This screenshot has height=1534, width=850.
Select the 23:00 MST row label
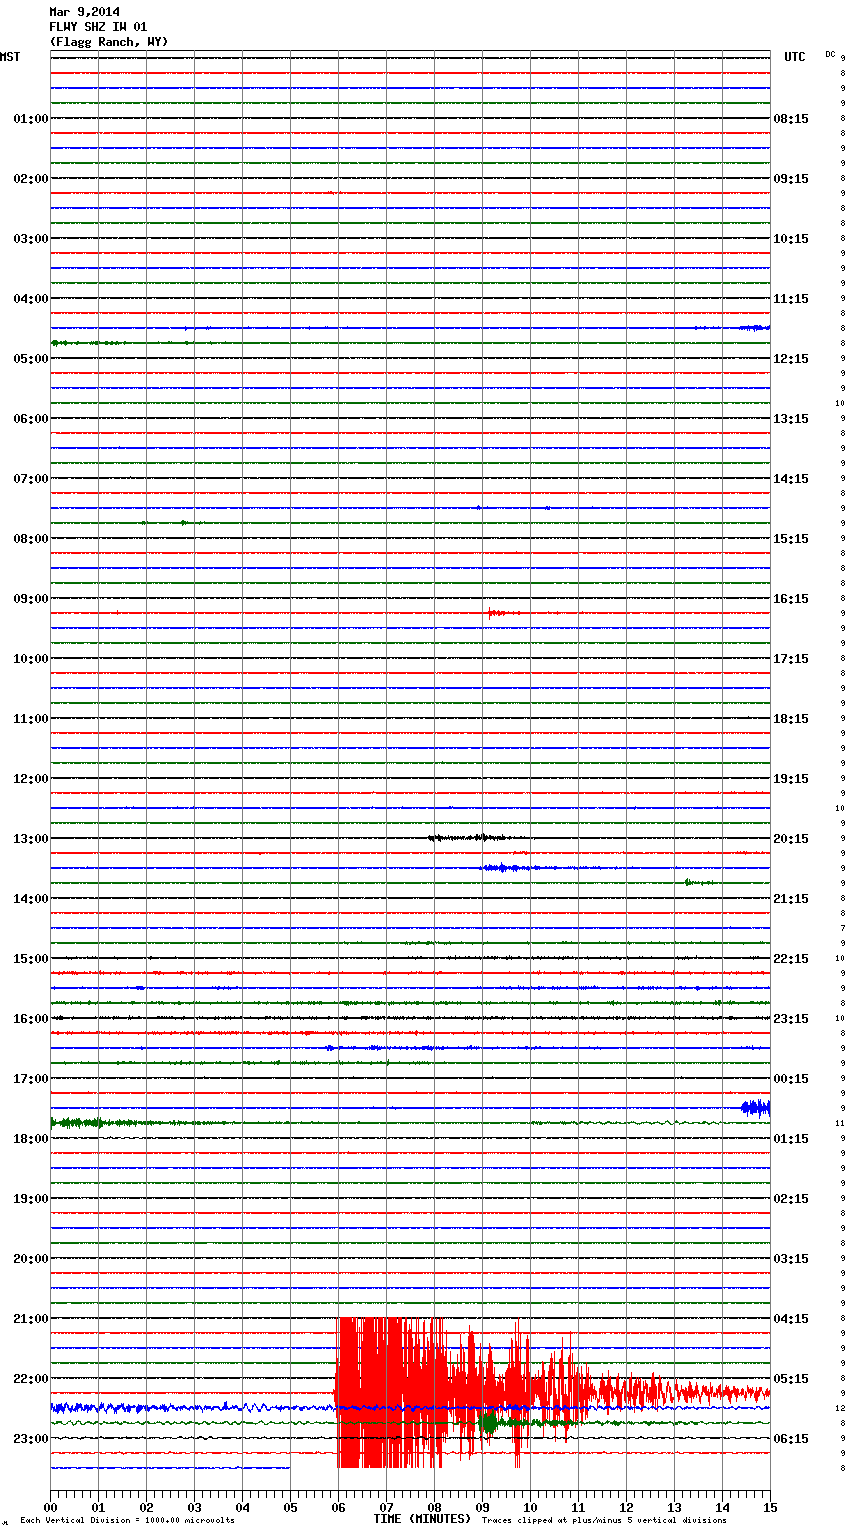tap(30, 1439)
